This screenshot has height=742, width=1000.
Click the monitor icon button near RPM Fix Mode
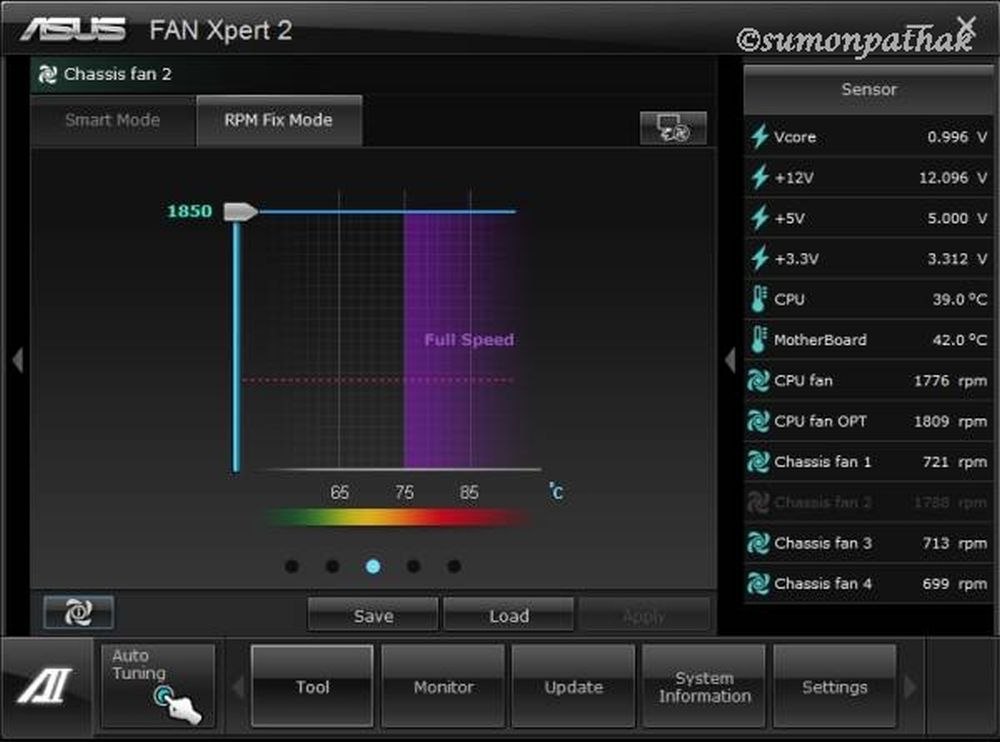[672, 128]
